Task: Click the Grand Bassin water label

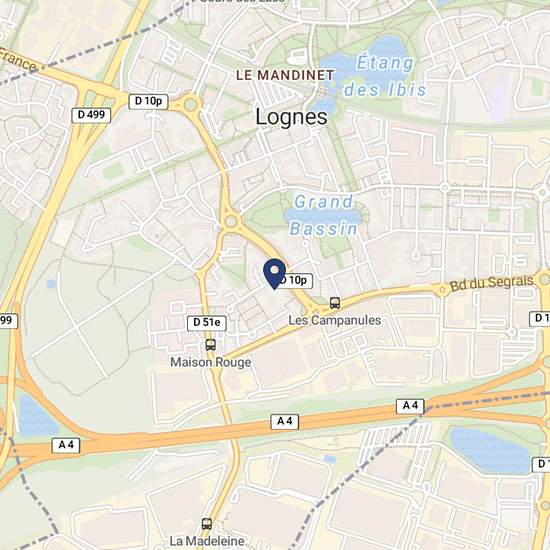Action: [323, 215]
